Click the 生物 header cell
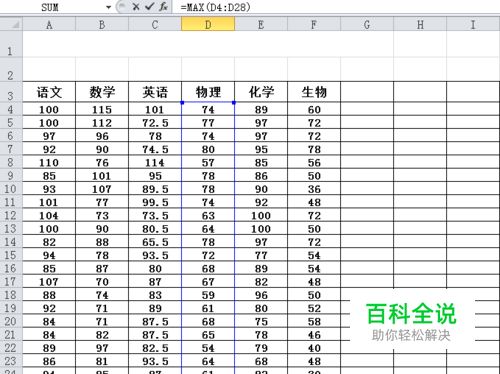The image size is (500, 374). coord(314,92)
